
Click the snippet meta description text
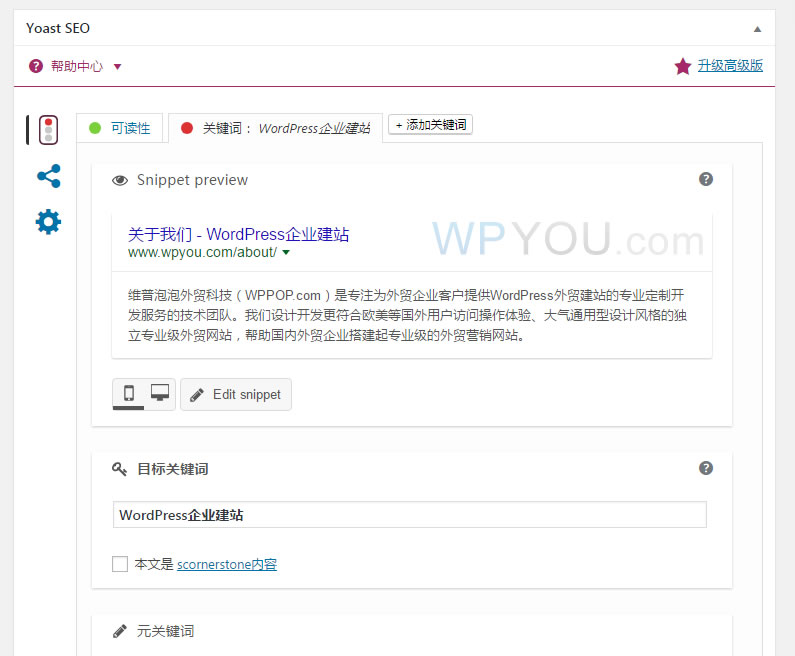tap(407, 315)
